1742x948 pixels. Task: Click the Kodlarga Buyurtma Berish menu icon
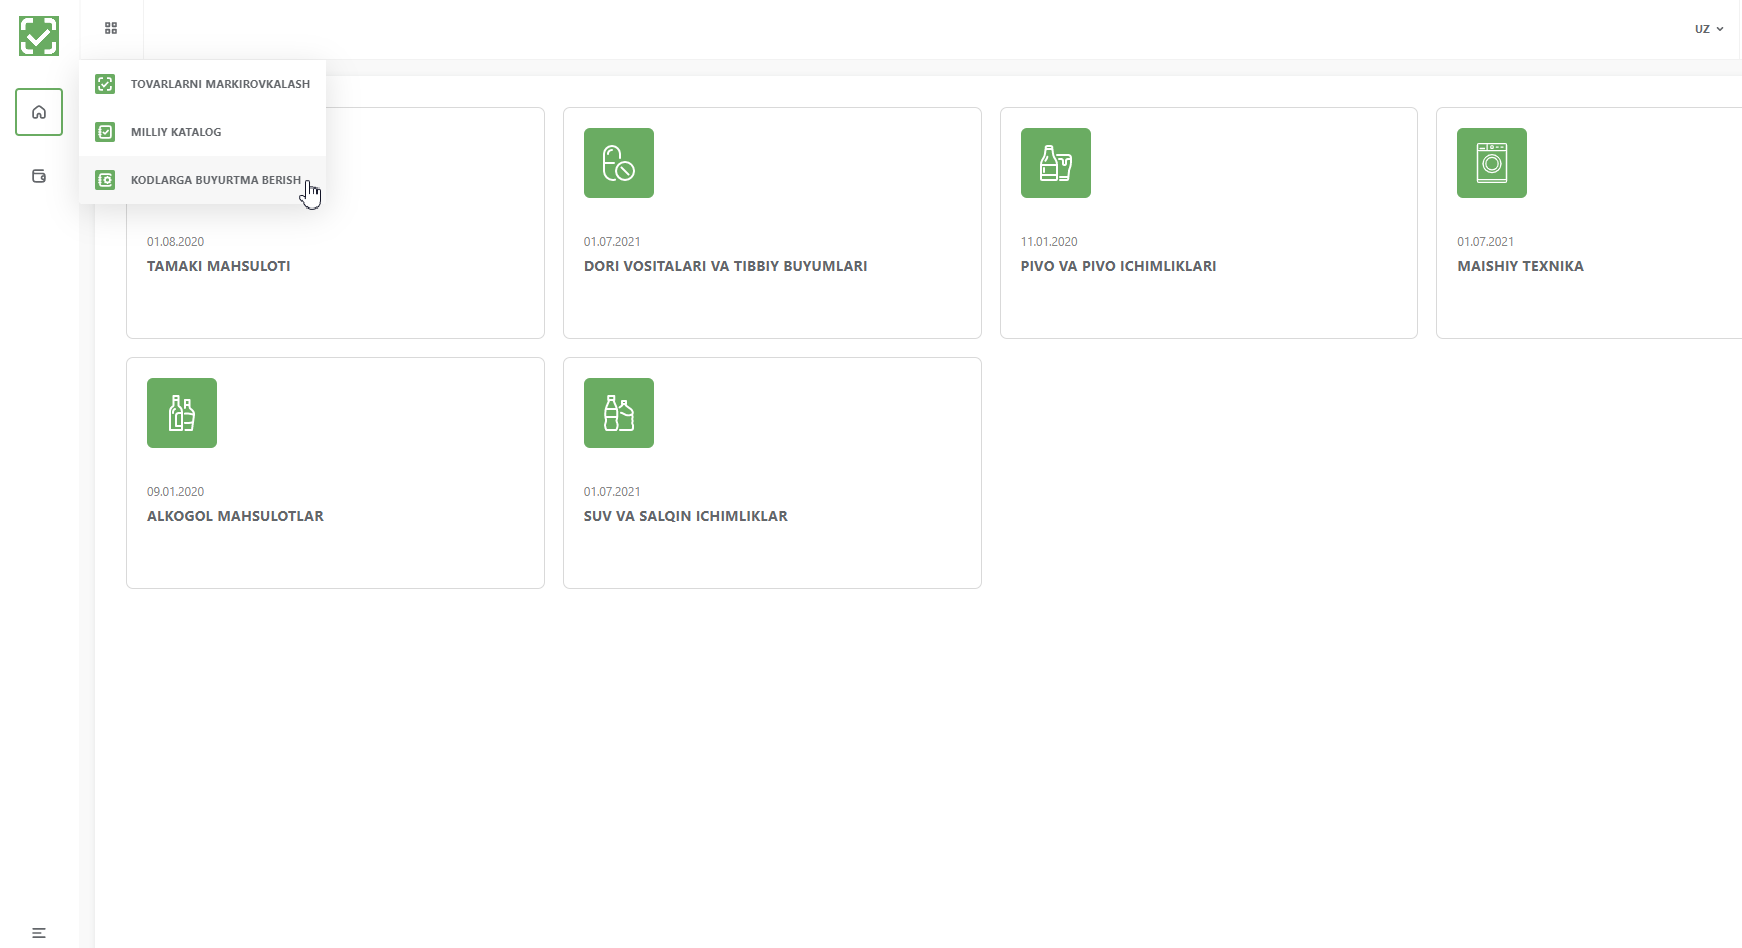tap(105, 180)
